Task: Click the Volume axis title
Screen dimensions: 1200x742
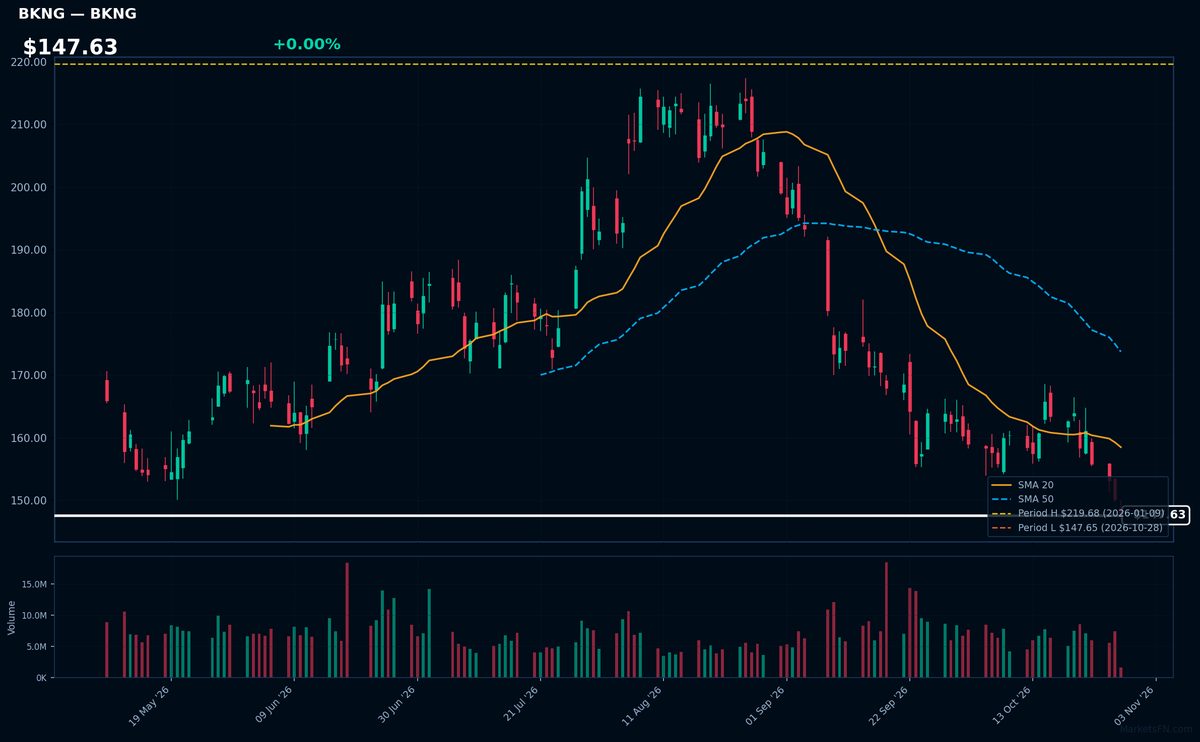Action: [11, 617]
